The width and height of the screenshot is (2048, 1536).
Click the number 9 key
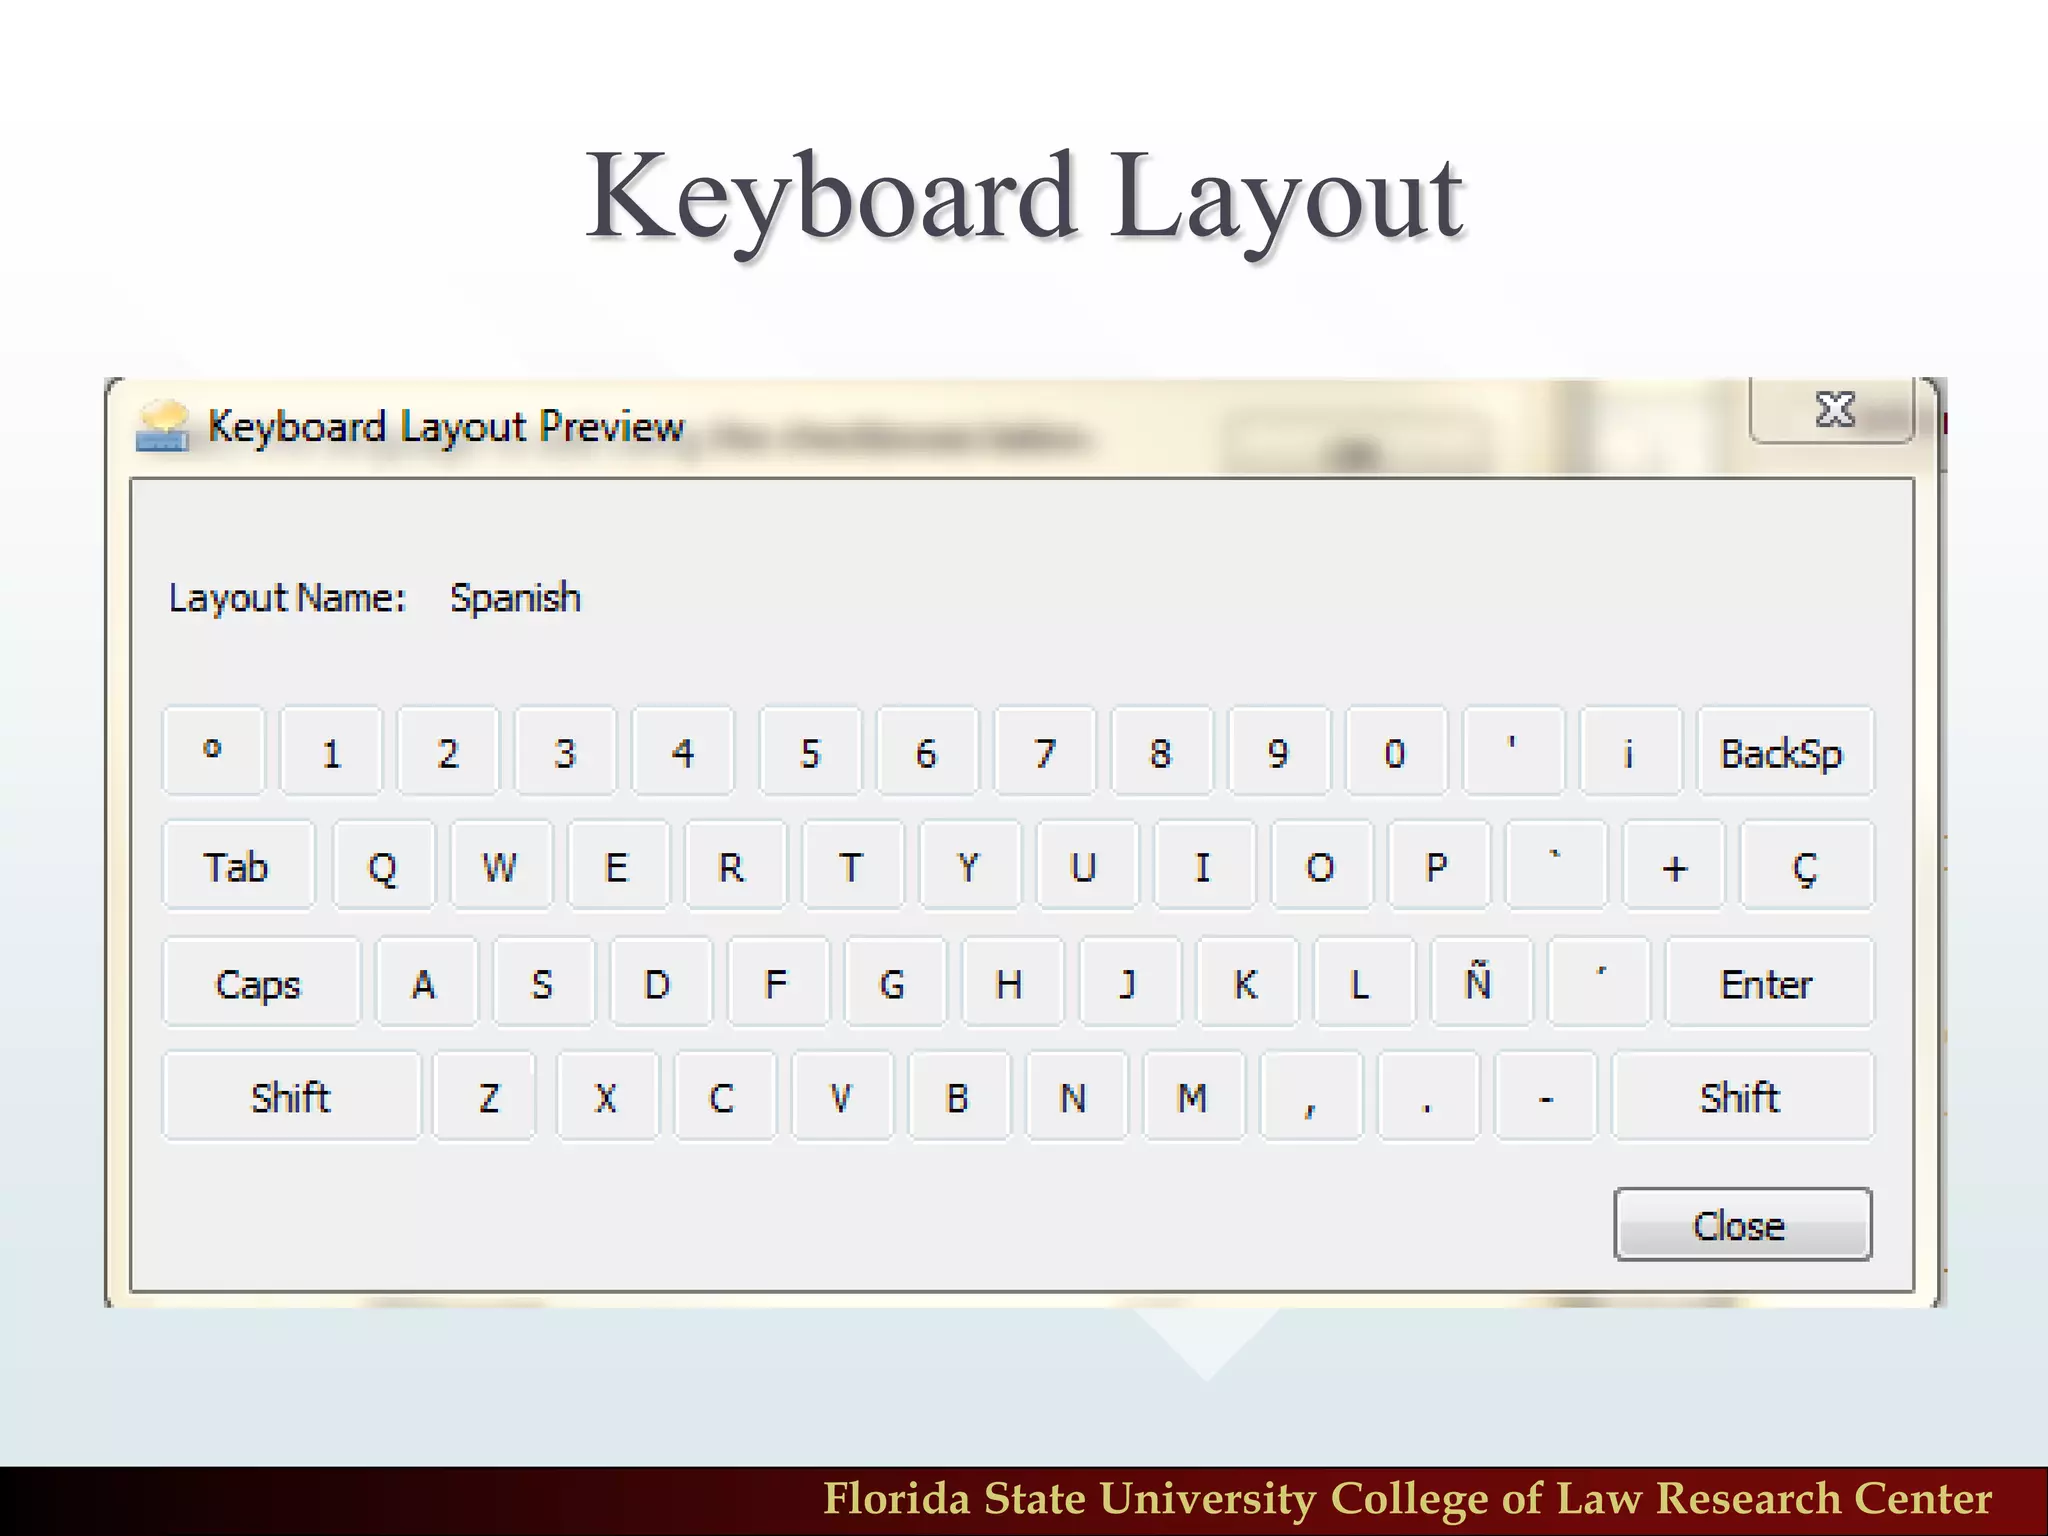tap(1279, 752)
